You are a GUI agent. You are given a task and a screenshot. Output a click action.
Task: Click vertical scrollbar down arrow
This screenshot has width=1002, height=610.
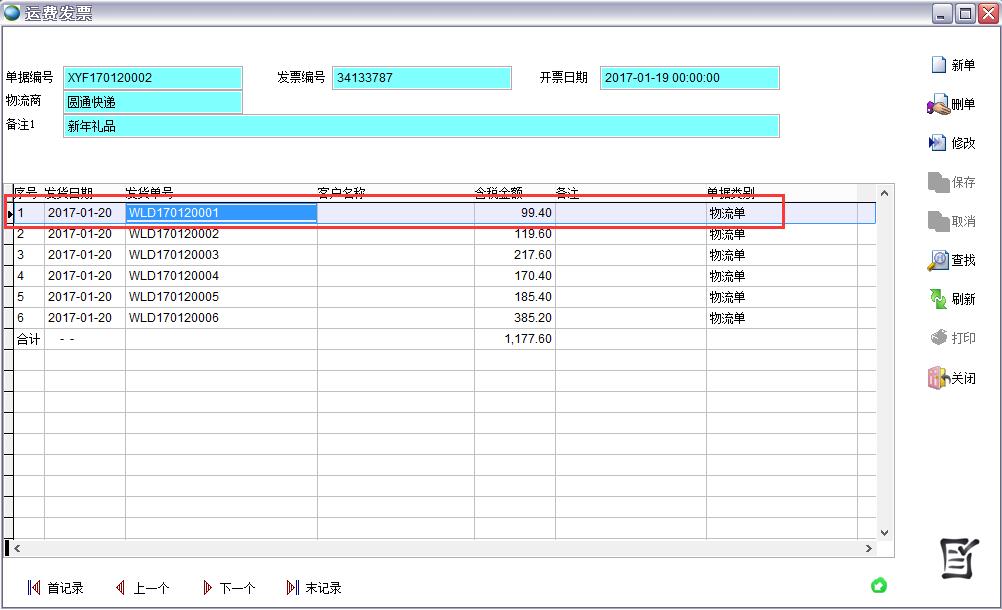click(884, 533)
